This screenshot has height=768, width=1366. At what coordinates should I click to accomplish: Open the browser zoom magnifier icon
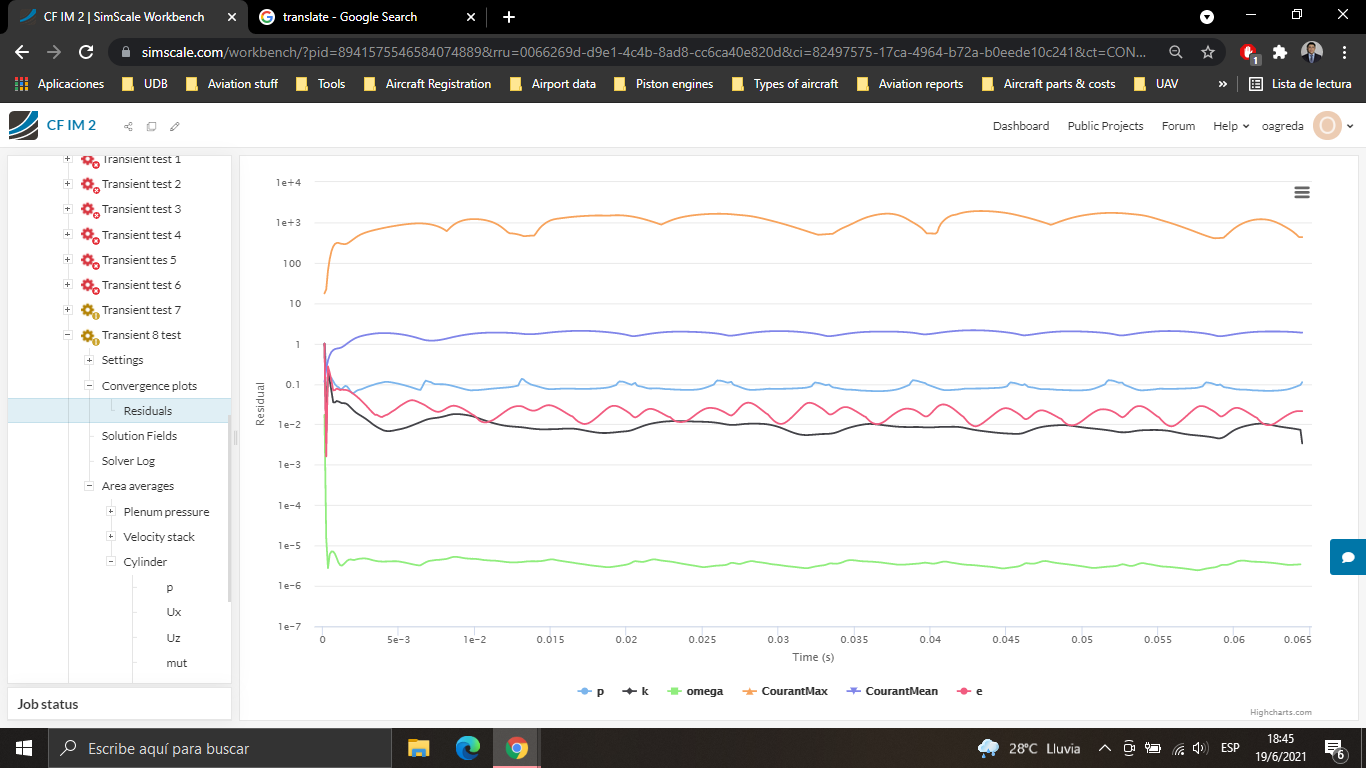click(x=1176, y=52)
